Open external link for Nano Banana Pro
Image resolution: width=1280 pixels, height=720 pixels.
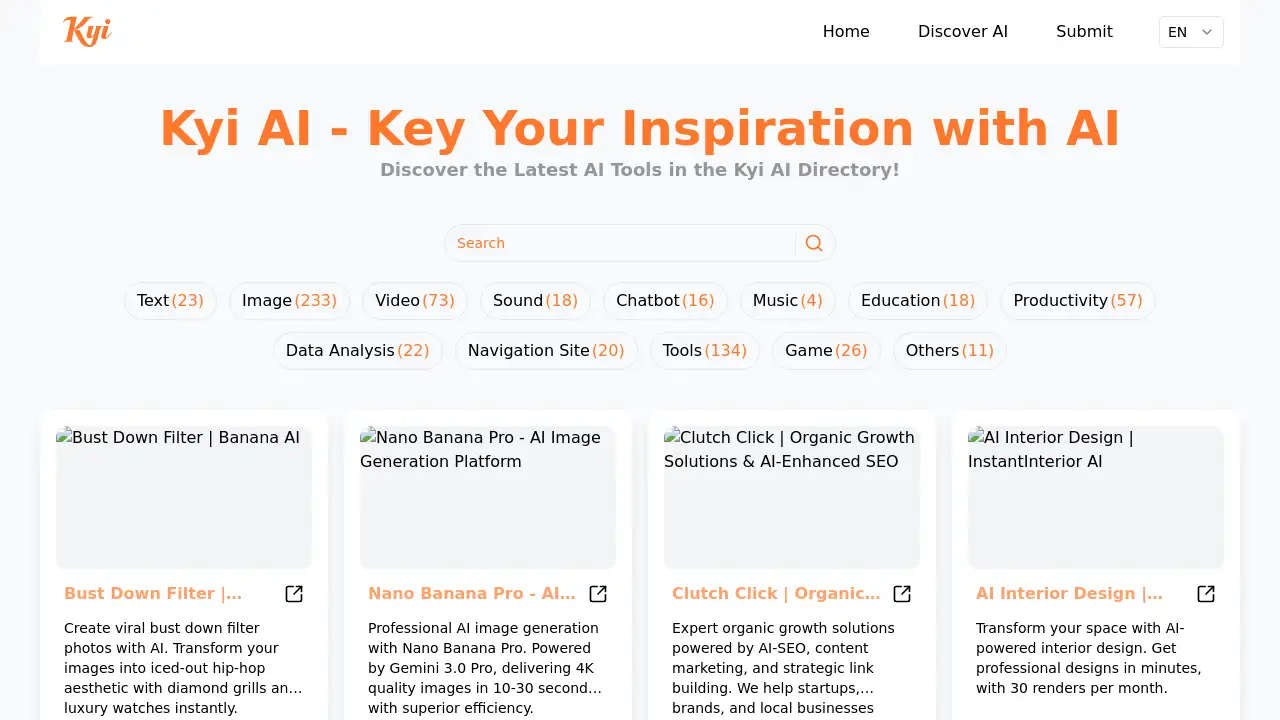point(598,594)
